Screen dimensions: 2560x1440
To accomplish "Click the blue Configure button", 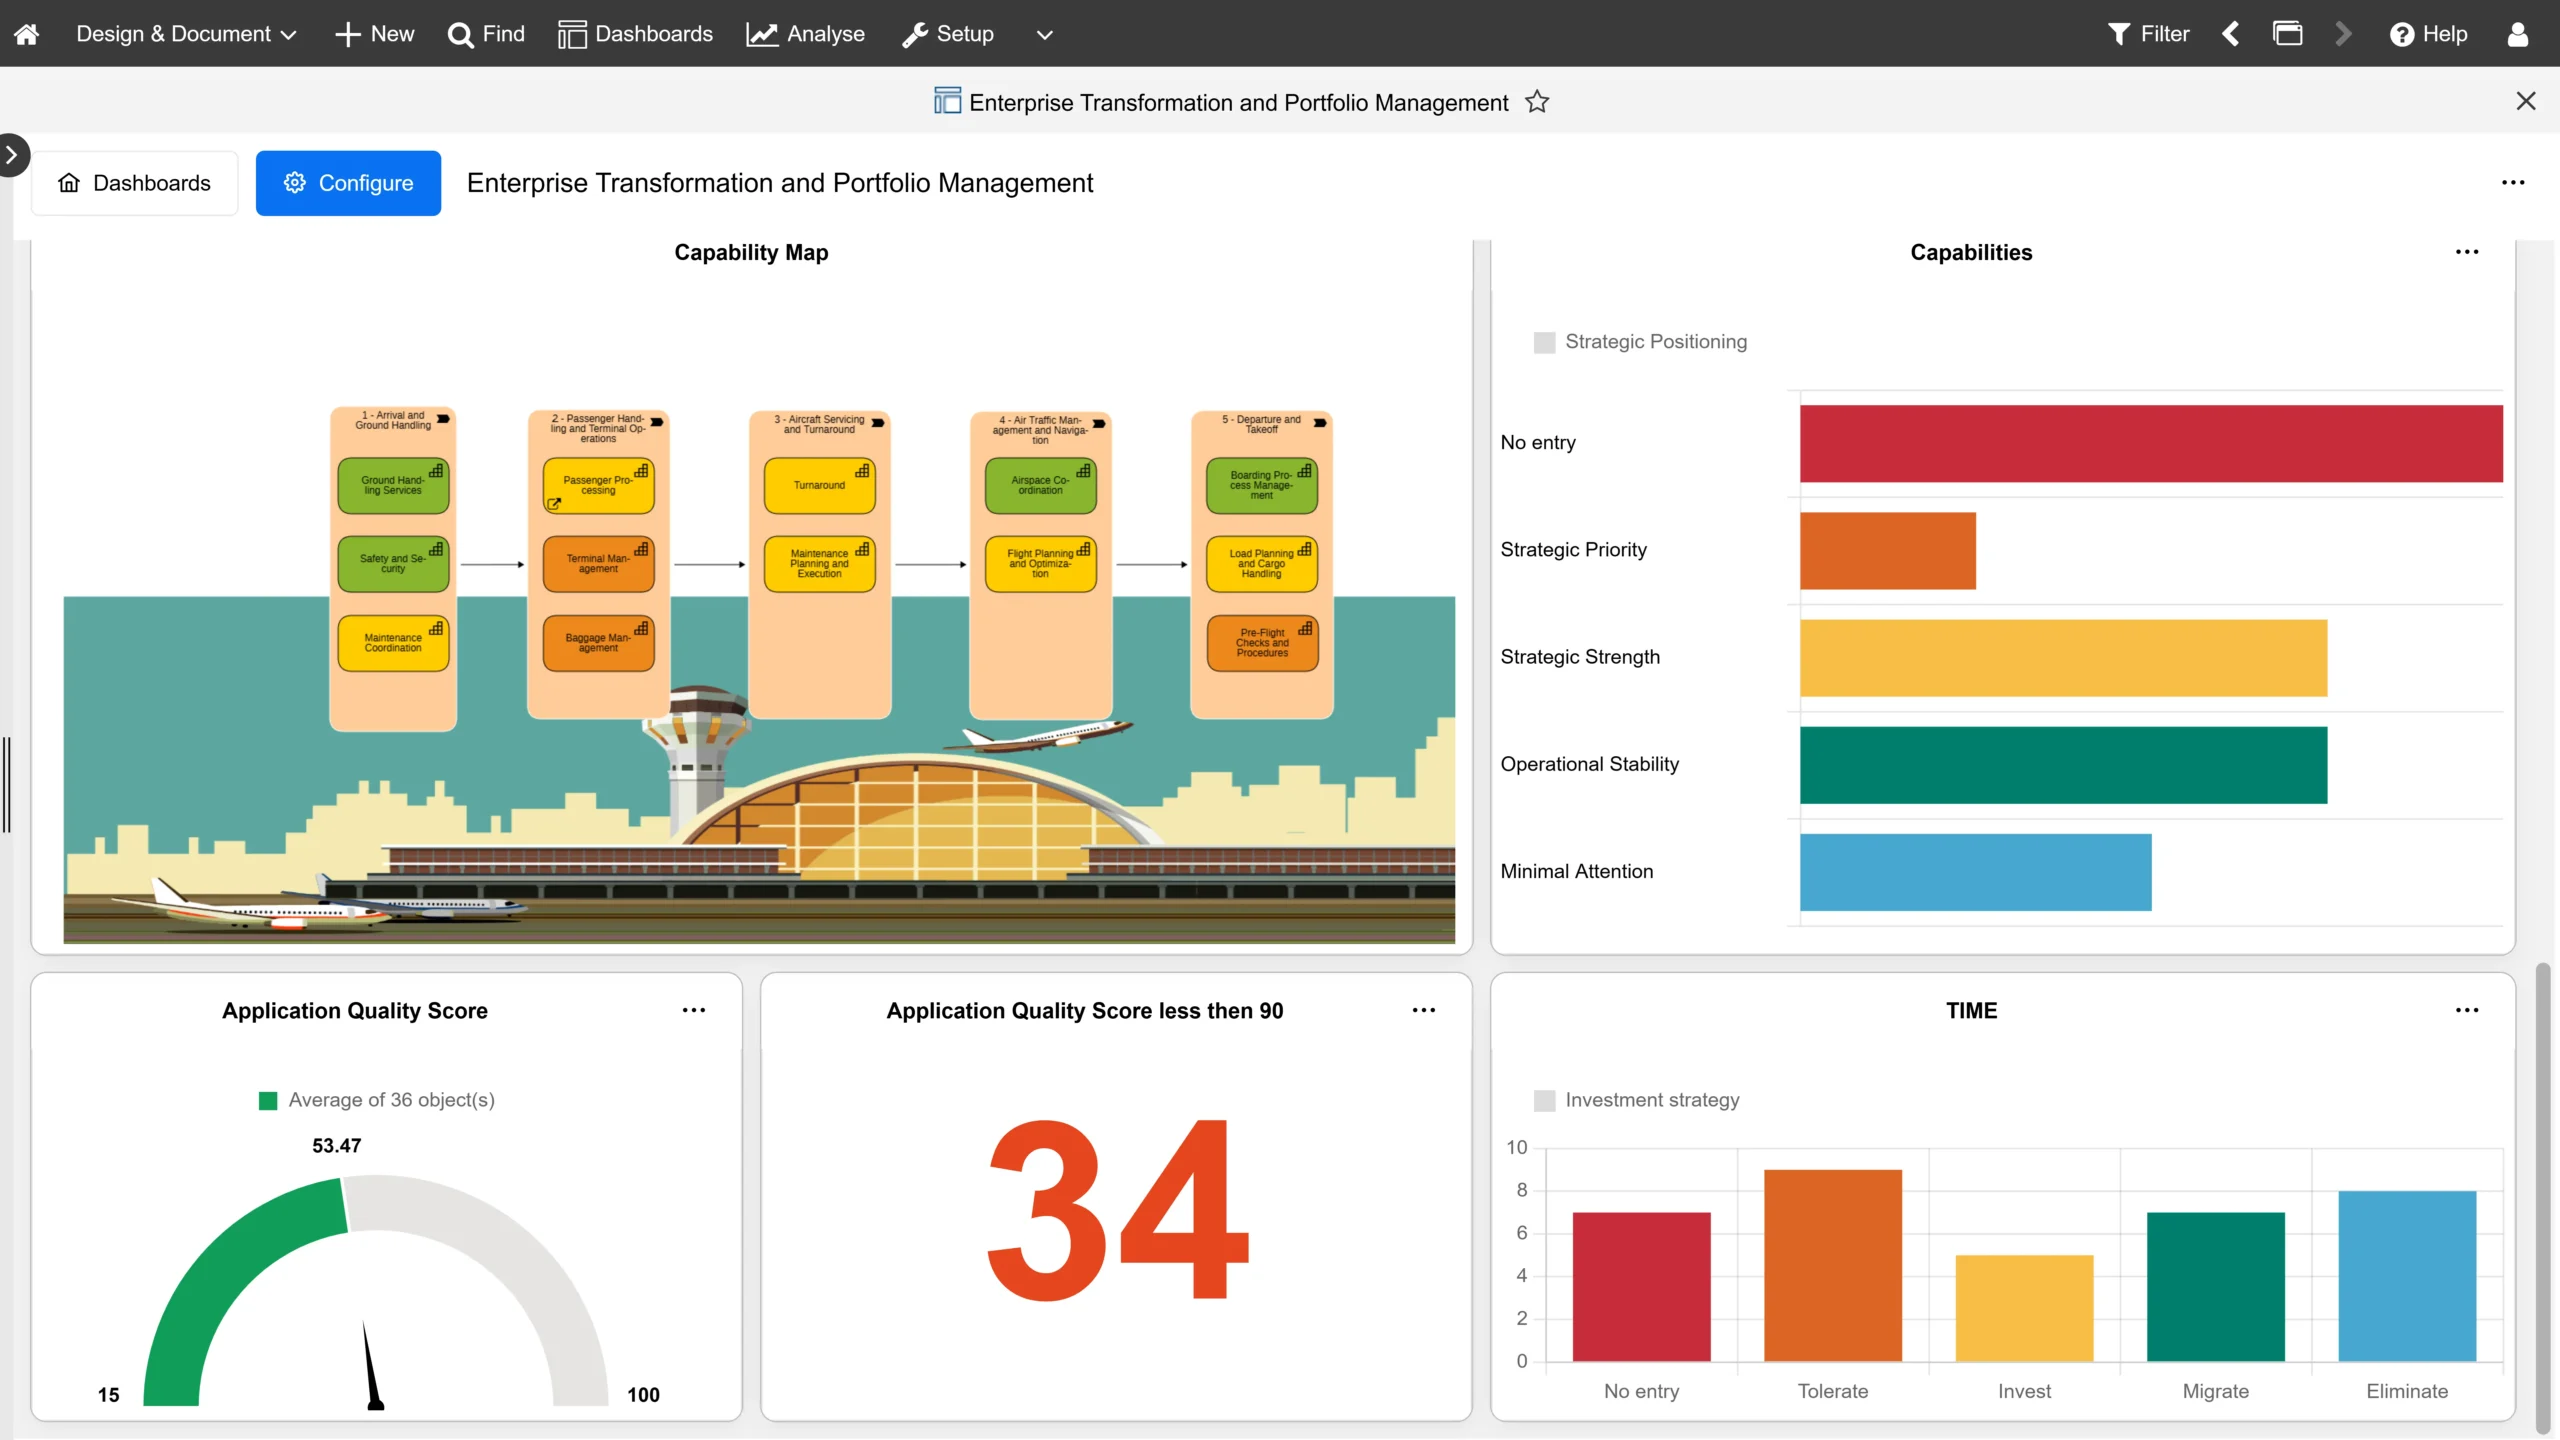I will (x=348, y=183).
